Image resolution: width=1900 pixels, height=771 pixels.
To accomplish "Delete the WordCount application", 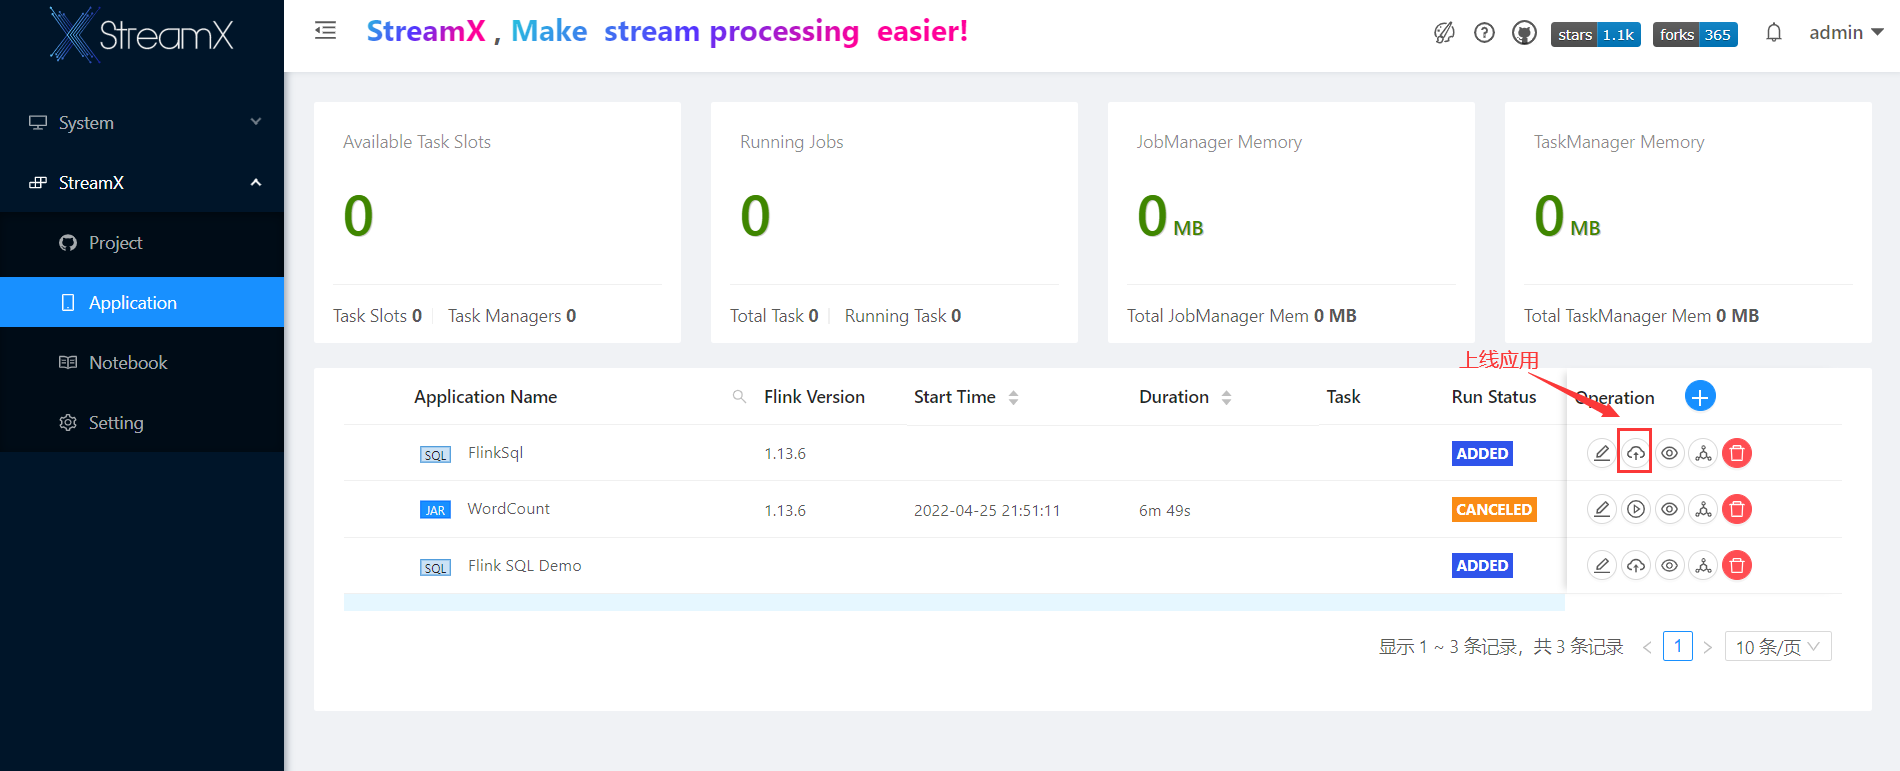I will click(1737, 509).
